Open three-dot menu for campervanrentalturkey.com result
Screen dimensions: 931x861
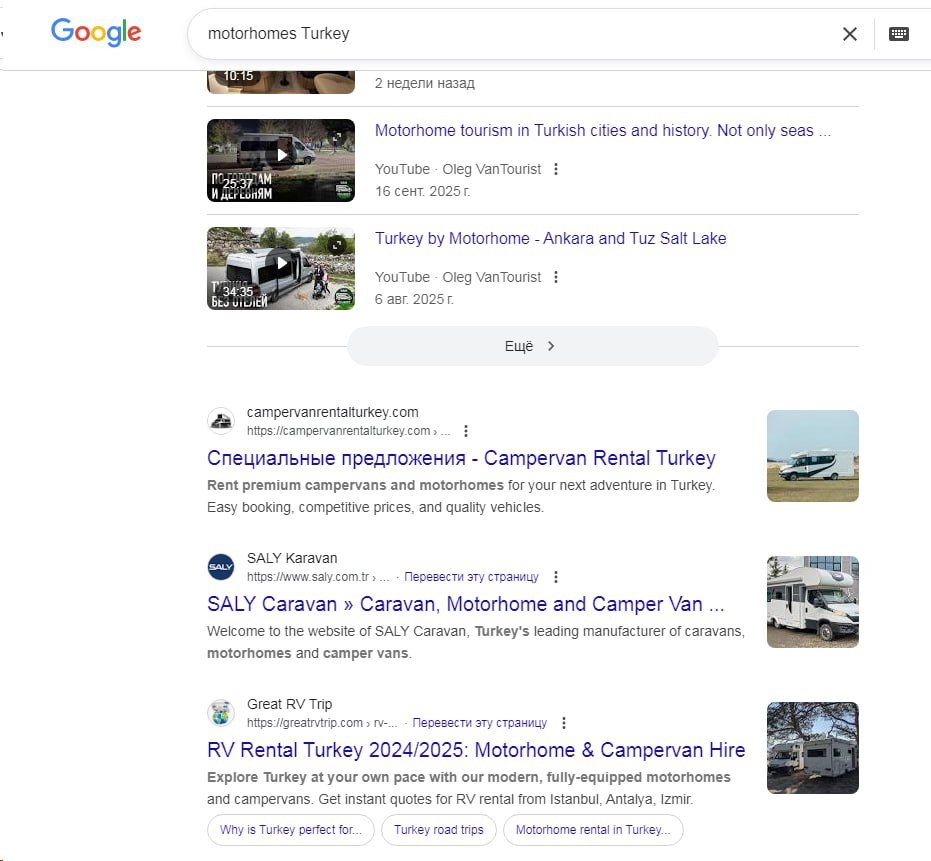(465, 431)
